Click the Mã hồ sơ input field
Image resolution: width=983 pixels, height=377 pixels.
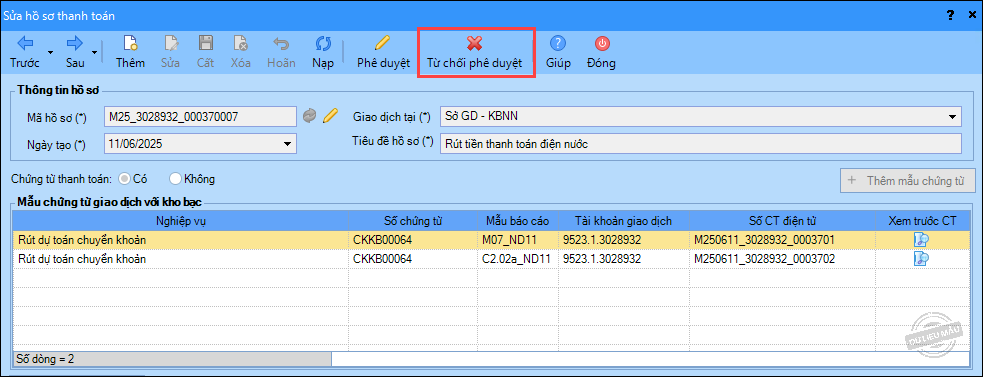(x=200, y=116)
